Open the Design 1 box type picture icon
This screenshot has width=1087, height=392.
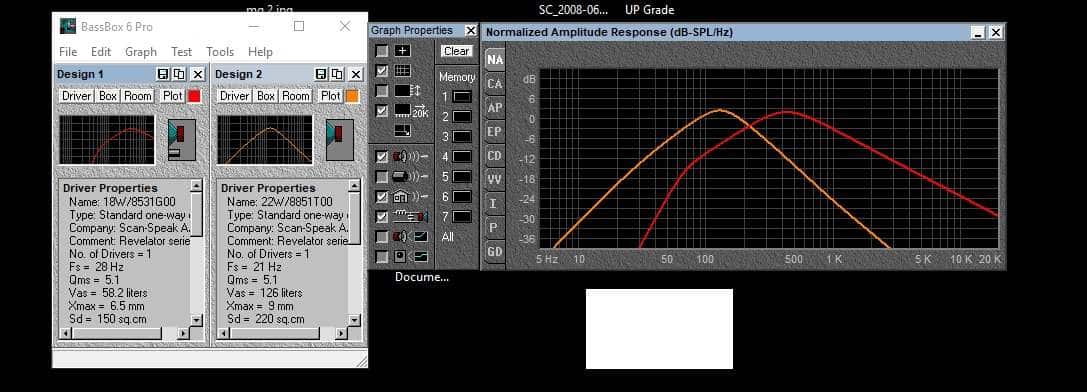(x=182, y=140)
